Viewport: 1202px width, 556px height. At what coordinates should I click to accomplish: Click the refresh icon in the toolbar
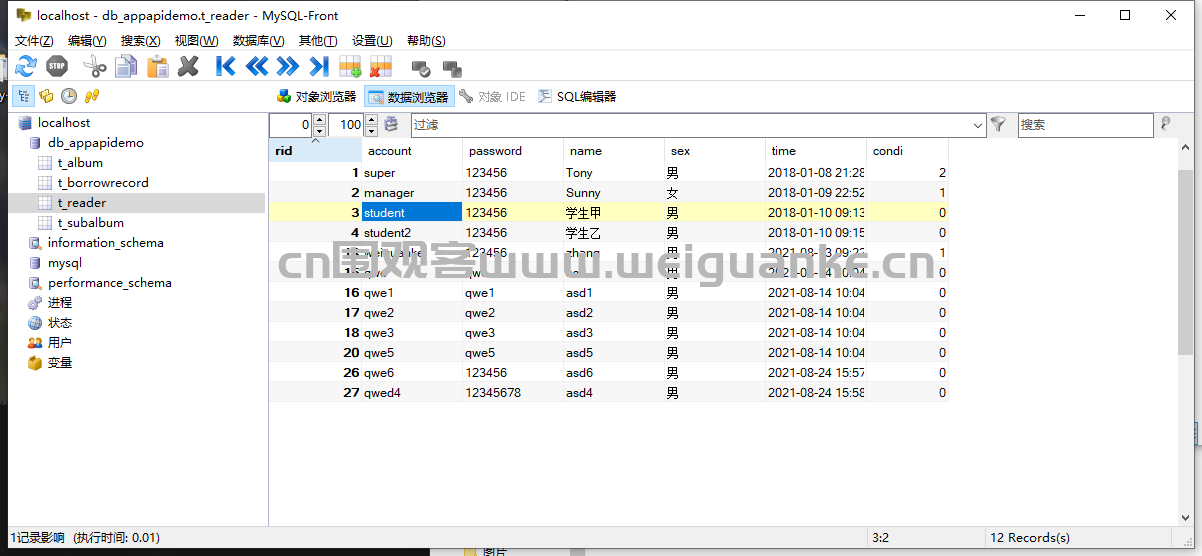[26, 67]
